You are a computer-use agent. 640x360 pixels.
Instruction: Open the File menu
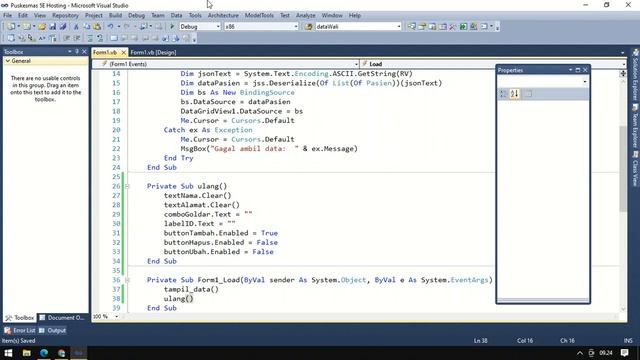(x=7, y=15)
